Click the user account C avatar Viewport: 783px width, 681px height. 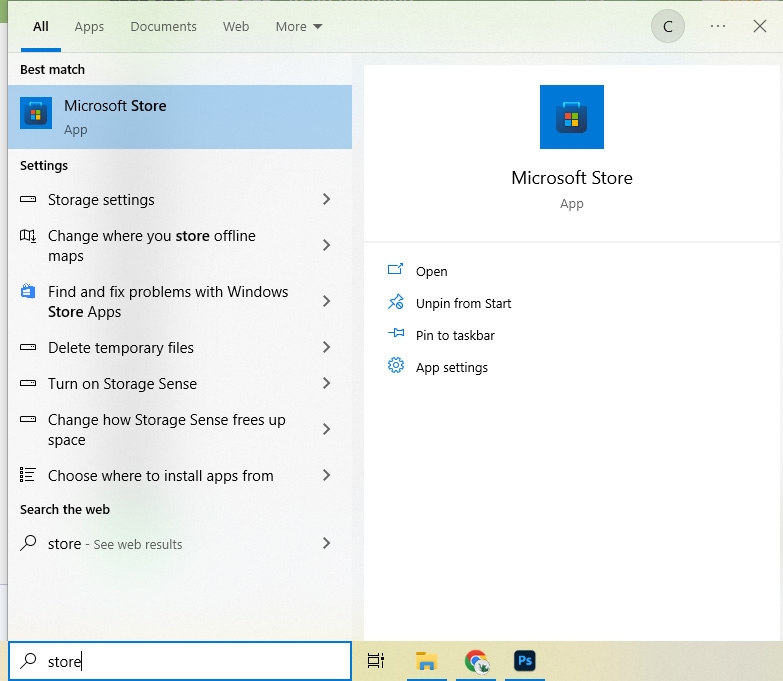coord(668,27)
